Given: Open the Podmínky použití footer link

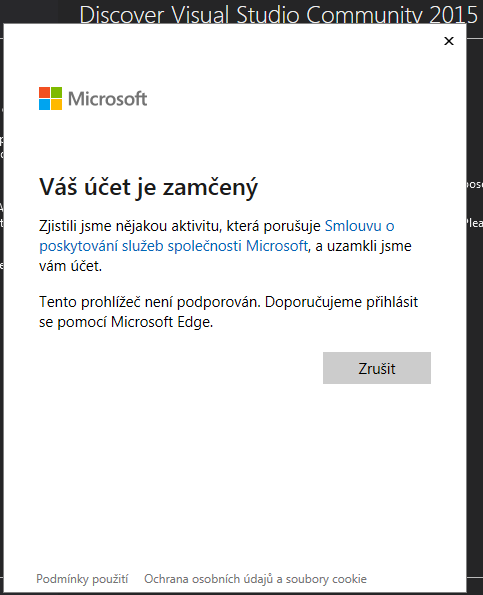Looking at the screenshot, I should [x=82, y=579].
